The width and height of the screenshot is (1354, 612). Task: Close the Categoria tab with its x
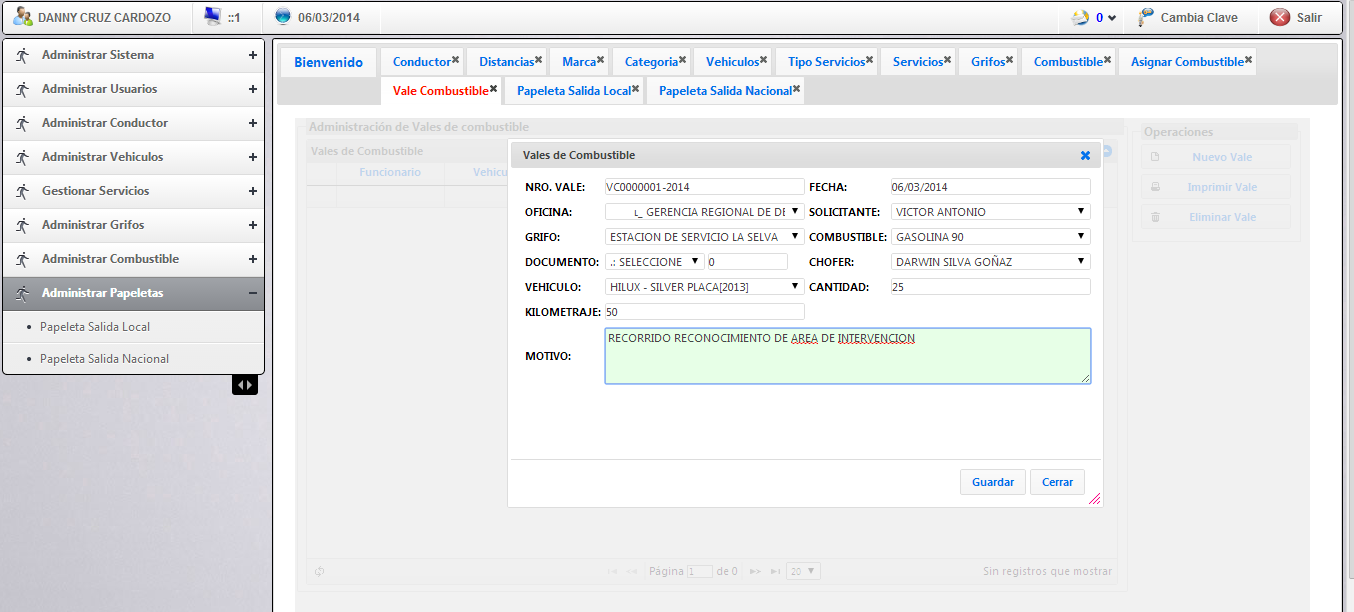pos(683,60)
